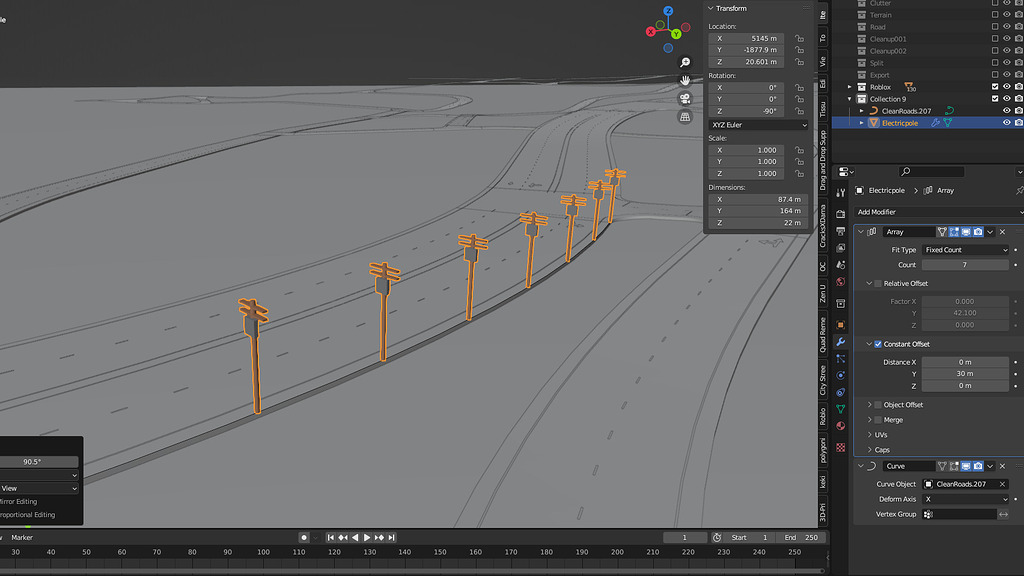1024x576 pixels.
Task: Hide Electricpole in the viewport
Action: (1006, 123)
